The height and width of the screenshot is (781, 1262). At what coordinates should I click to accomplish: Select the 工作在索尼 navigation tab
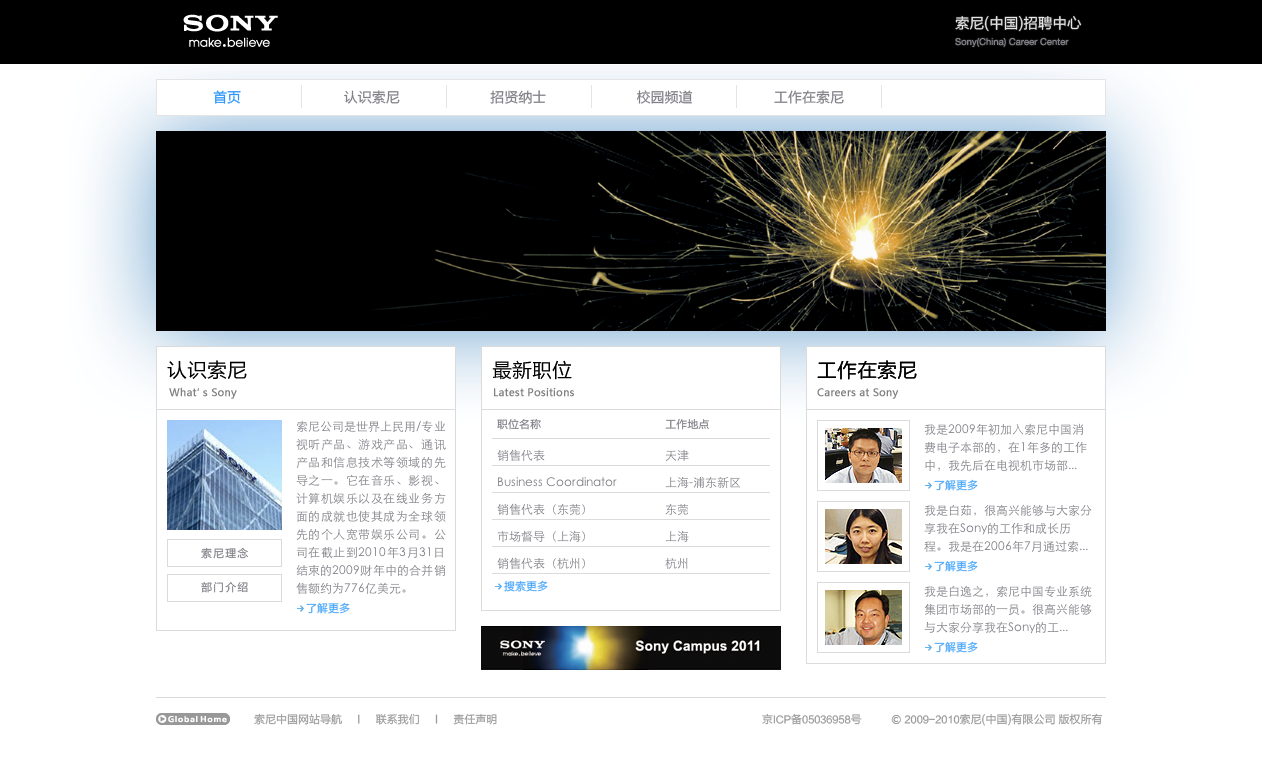tap(809, 98)
